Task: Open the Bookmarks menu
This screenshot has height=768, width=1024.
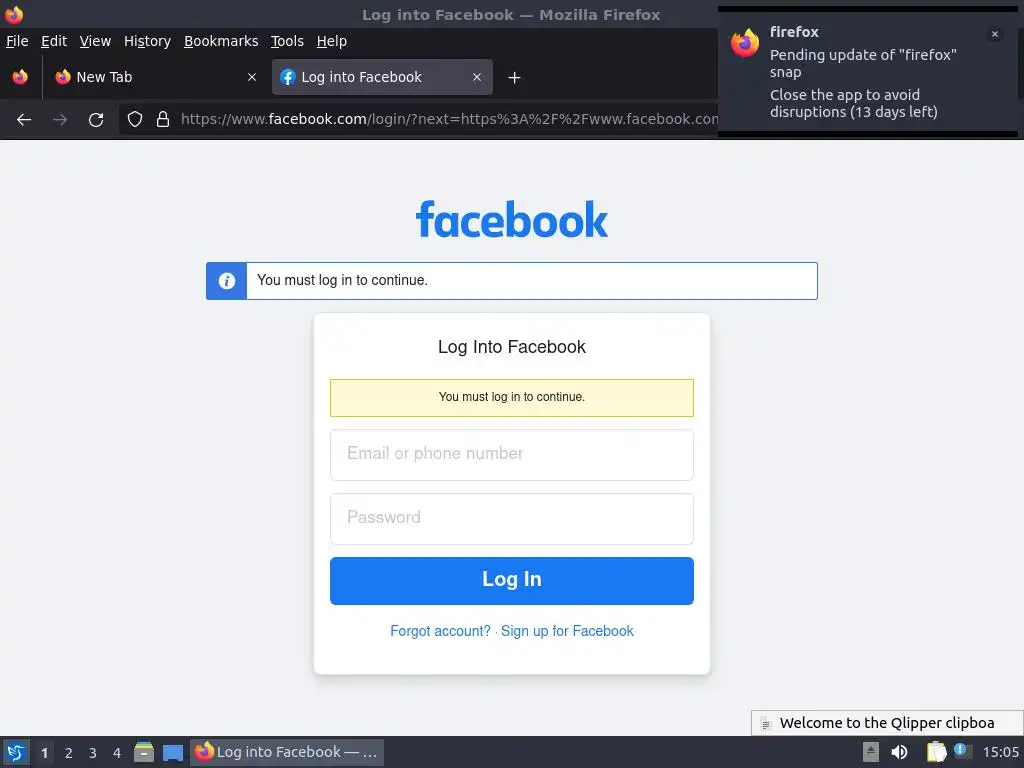Action: 221,41
